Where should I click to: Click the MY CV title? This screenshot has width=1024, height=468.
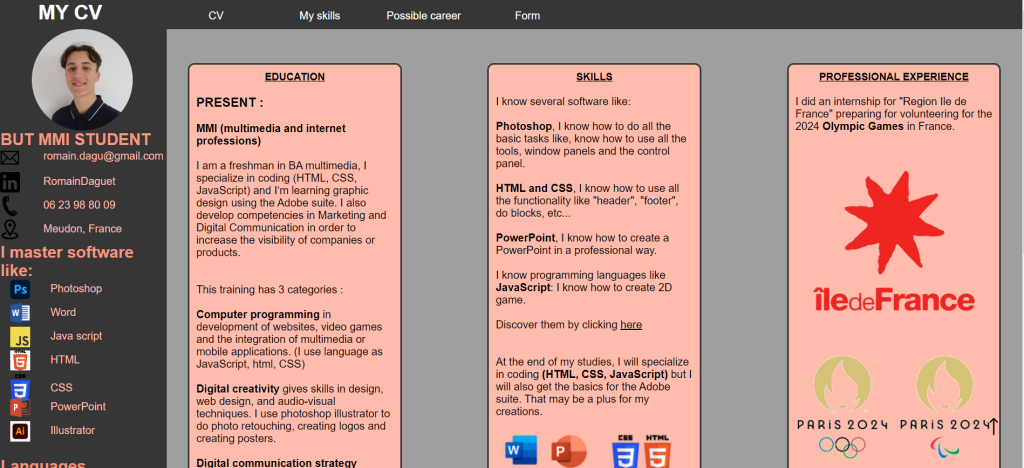click(x=70, y=12)
